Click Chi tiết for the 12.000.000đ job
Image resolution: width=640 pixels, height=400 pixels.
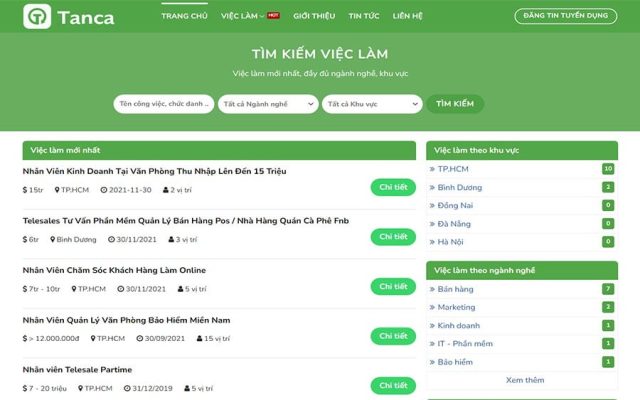point(393,336)
